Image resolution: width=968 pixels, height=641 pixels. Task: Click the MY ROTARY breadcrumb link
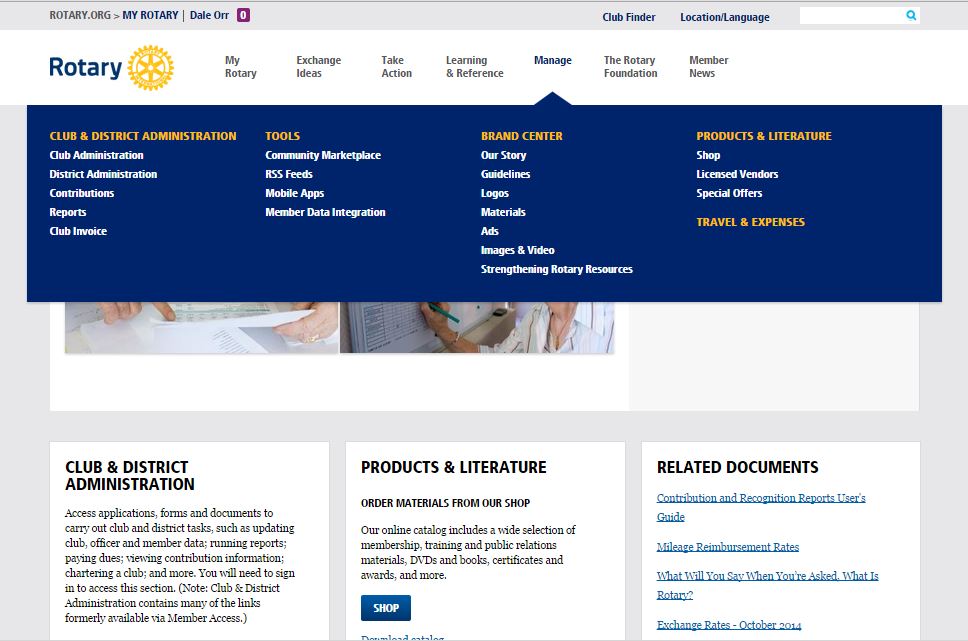pos(150,15)
